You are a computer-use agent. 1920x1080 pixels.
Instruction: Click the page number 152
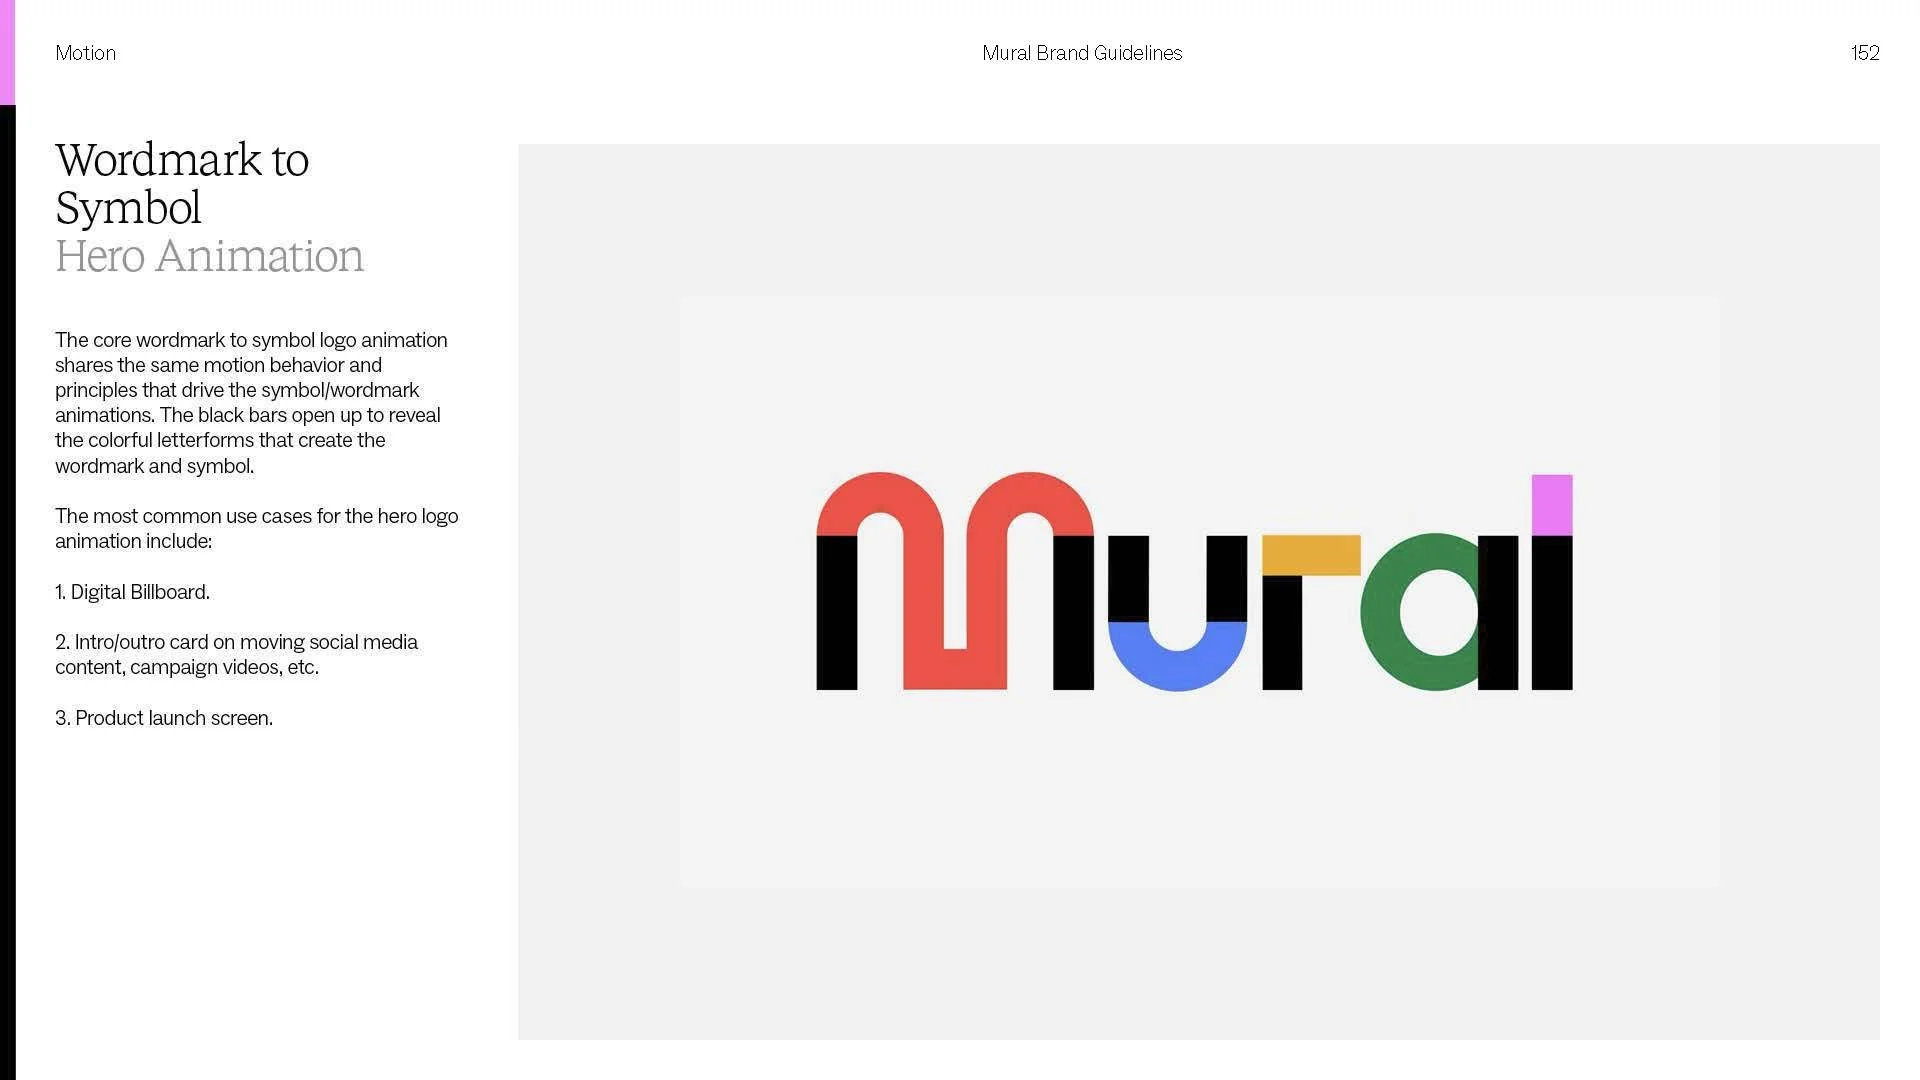tap(1865, 53)
